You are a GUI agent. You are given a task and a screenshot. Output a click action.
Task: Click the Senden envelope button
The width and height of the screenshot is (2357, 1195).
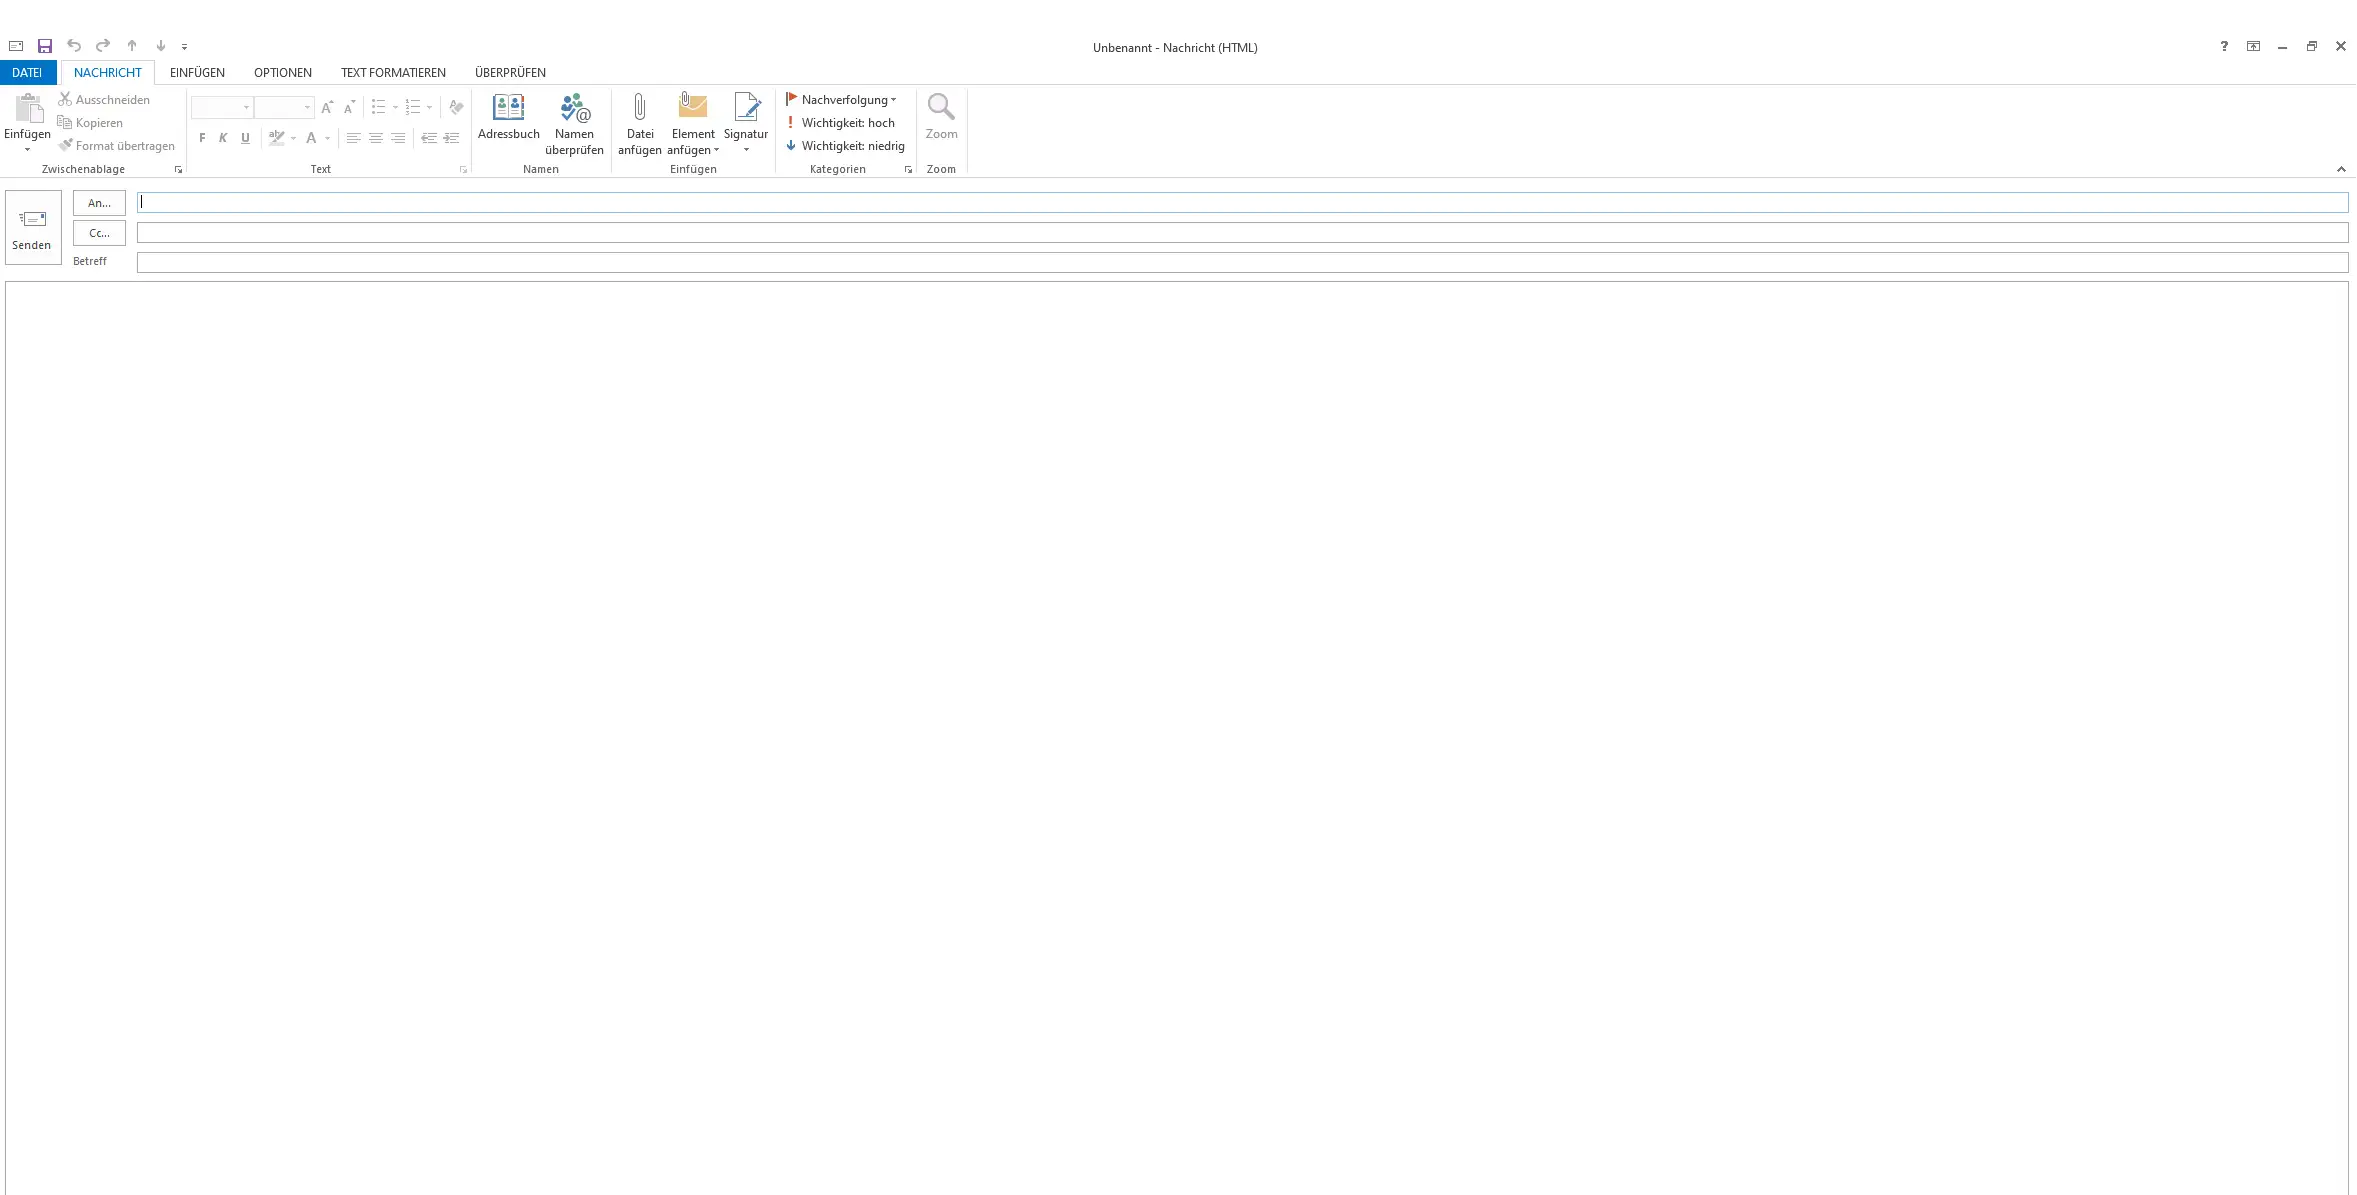[x=33, y=228]
